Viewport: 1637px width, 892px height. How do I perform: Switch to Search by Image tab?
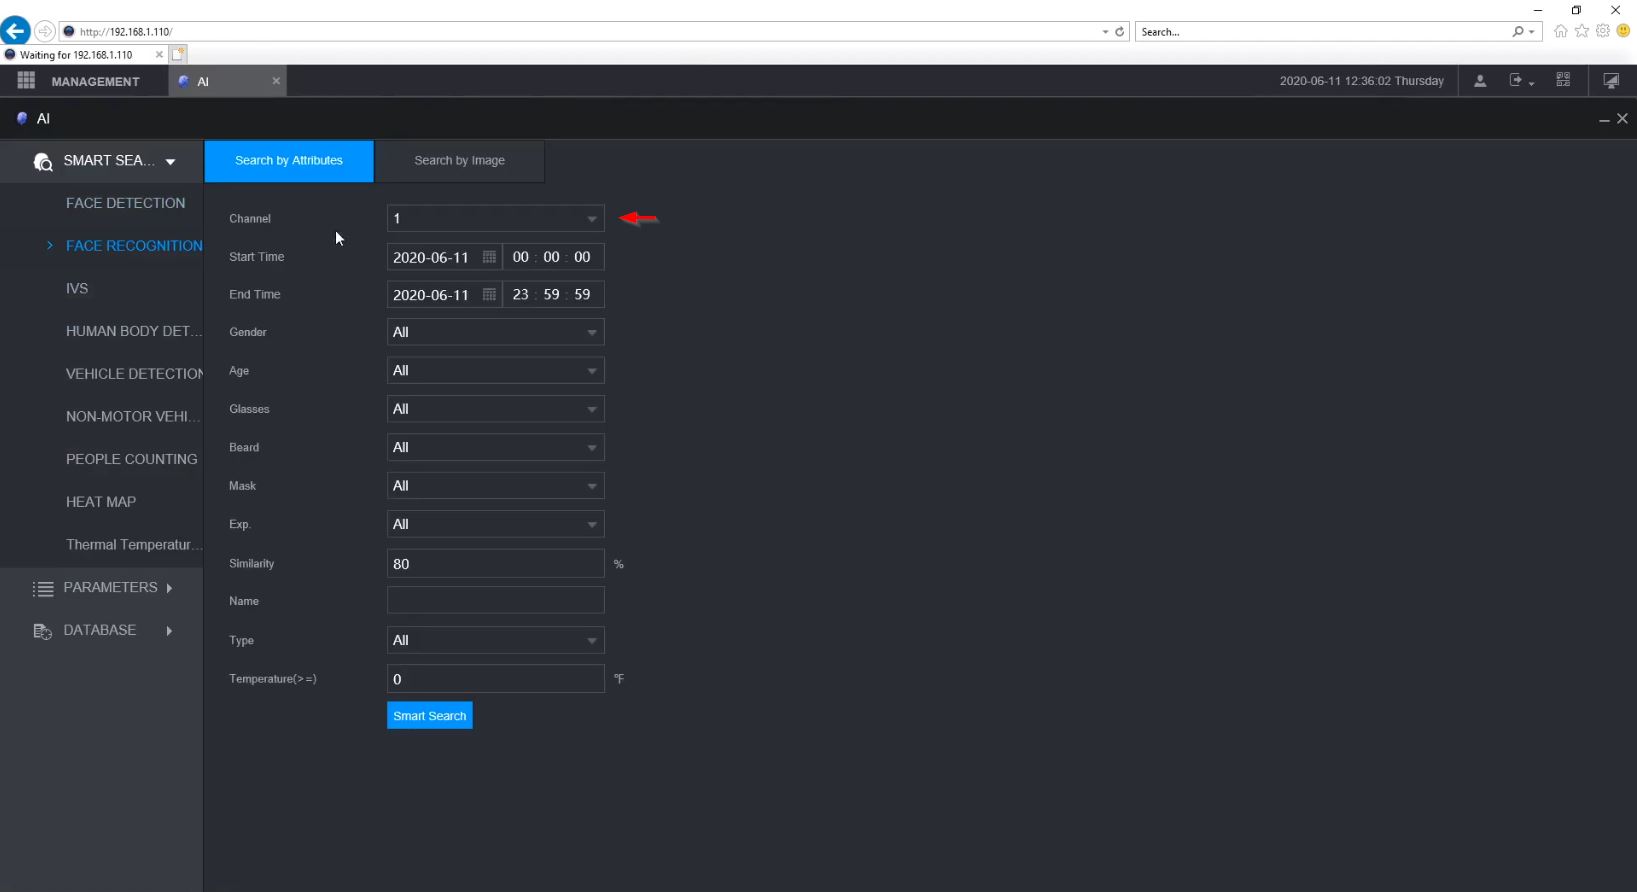point(460,161)
